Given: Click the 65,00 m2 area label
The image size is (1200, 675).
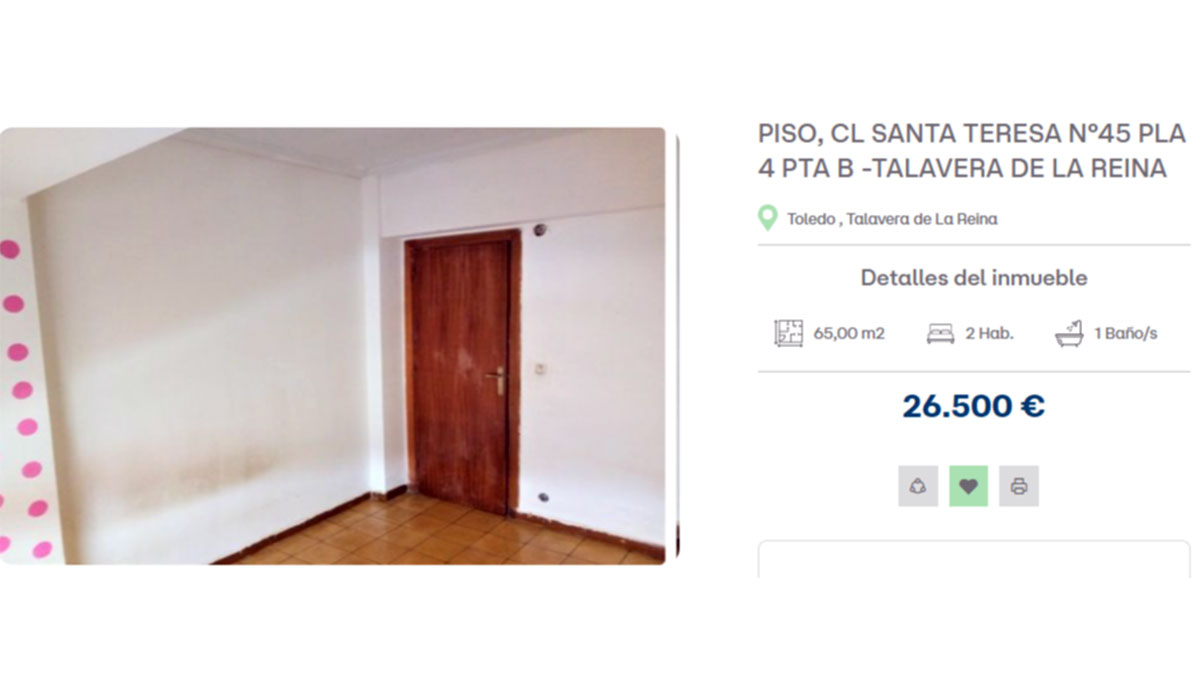Looking at the screenshot, I should 849,334.
